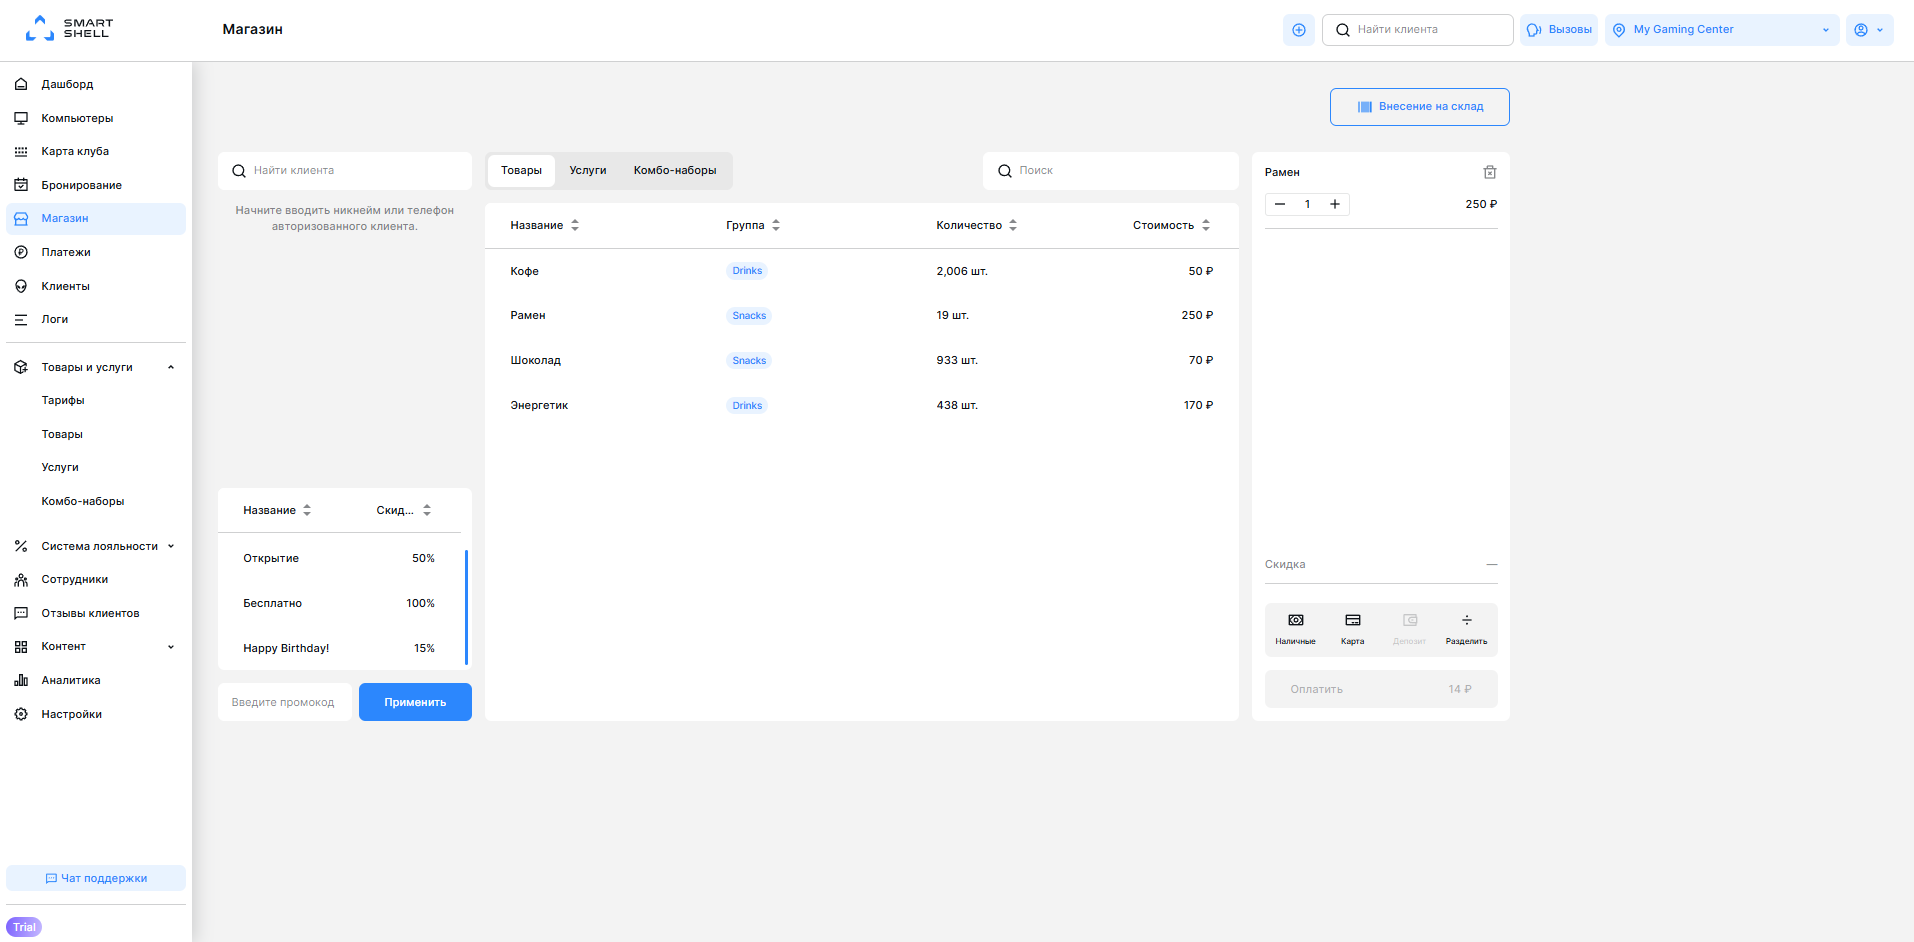Click discounts list scrollbar
Screen dimensions: 1914x942
pyautogui.click(x=466, y=607)
